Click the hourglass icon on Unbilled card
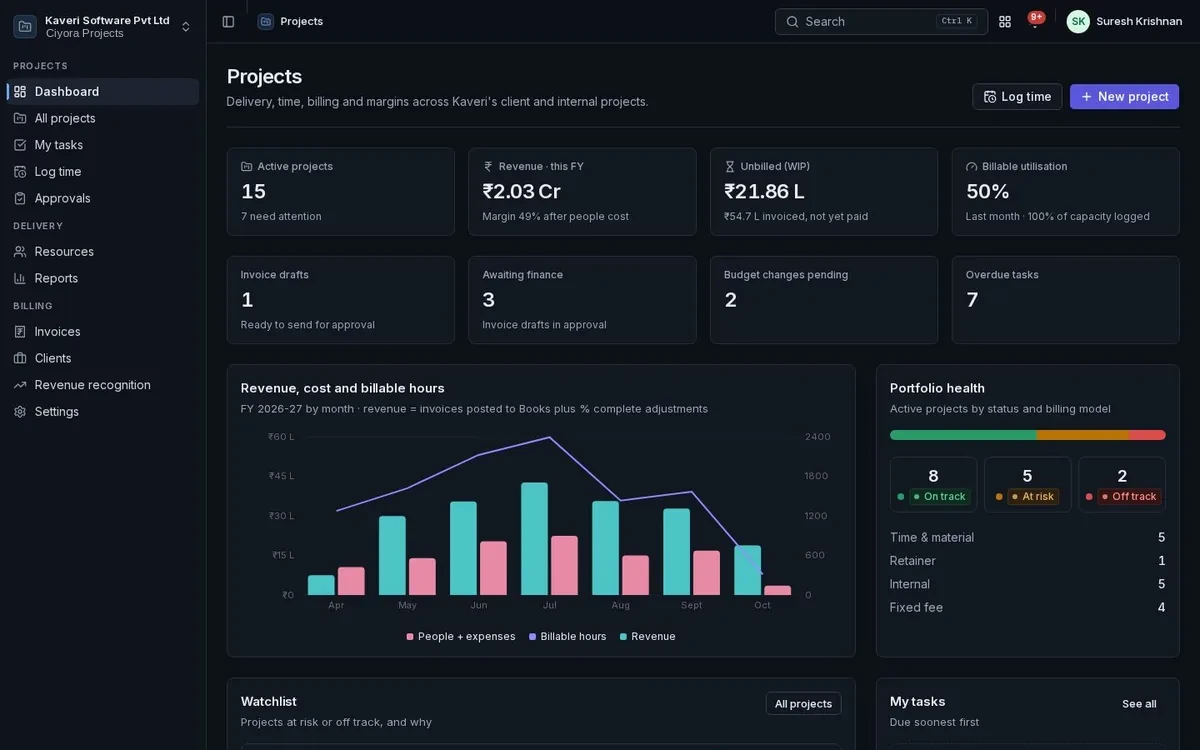 point(730,166)
